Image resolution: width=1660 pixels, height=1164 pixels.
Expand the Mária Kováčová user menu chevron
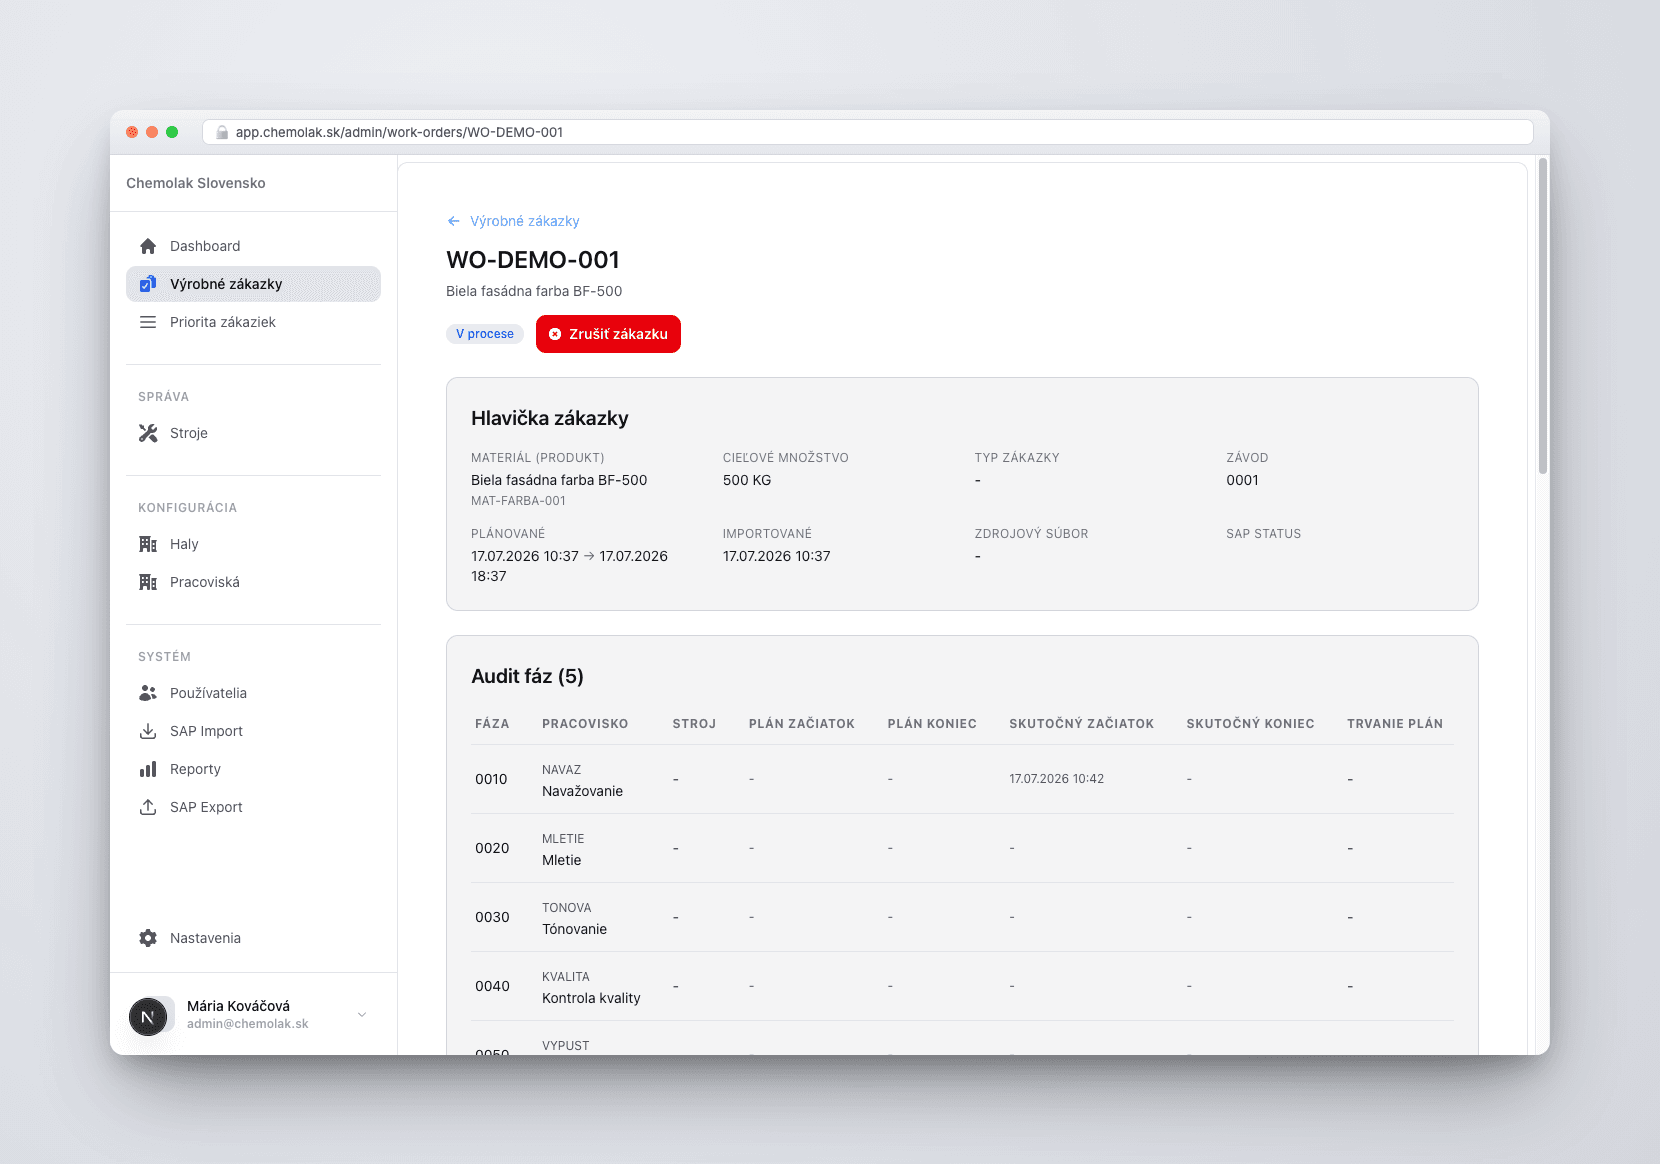(x=362, y=1014)
